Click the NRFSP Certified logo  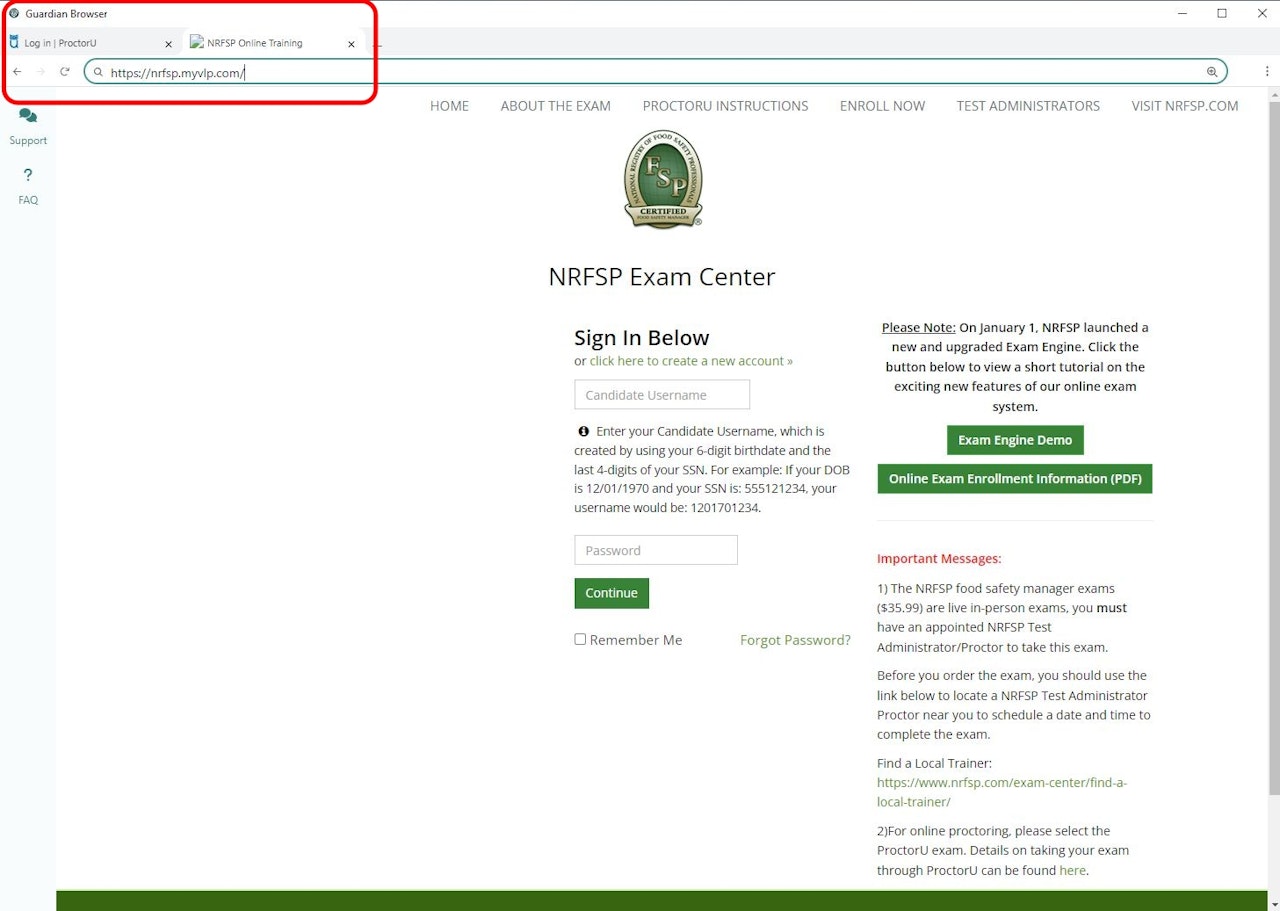(x=663, y=179)
